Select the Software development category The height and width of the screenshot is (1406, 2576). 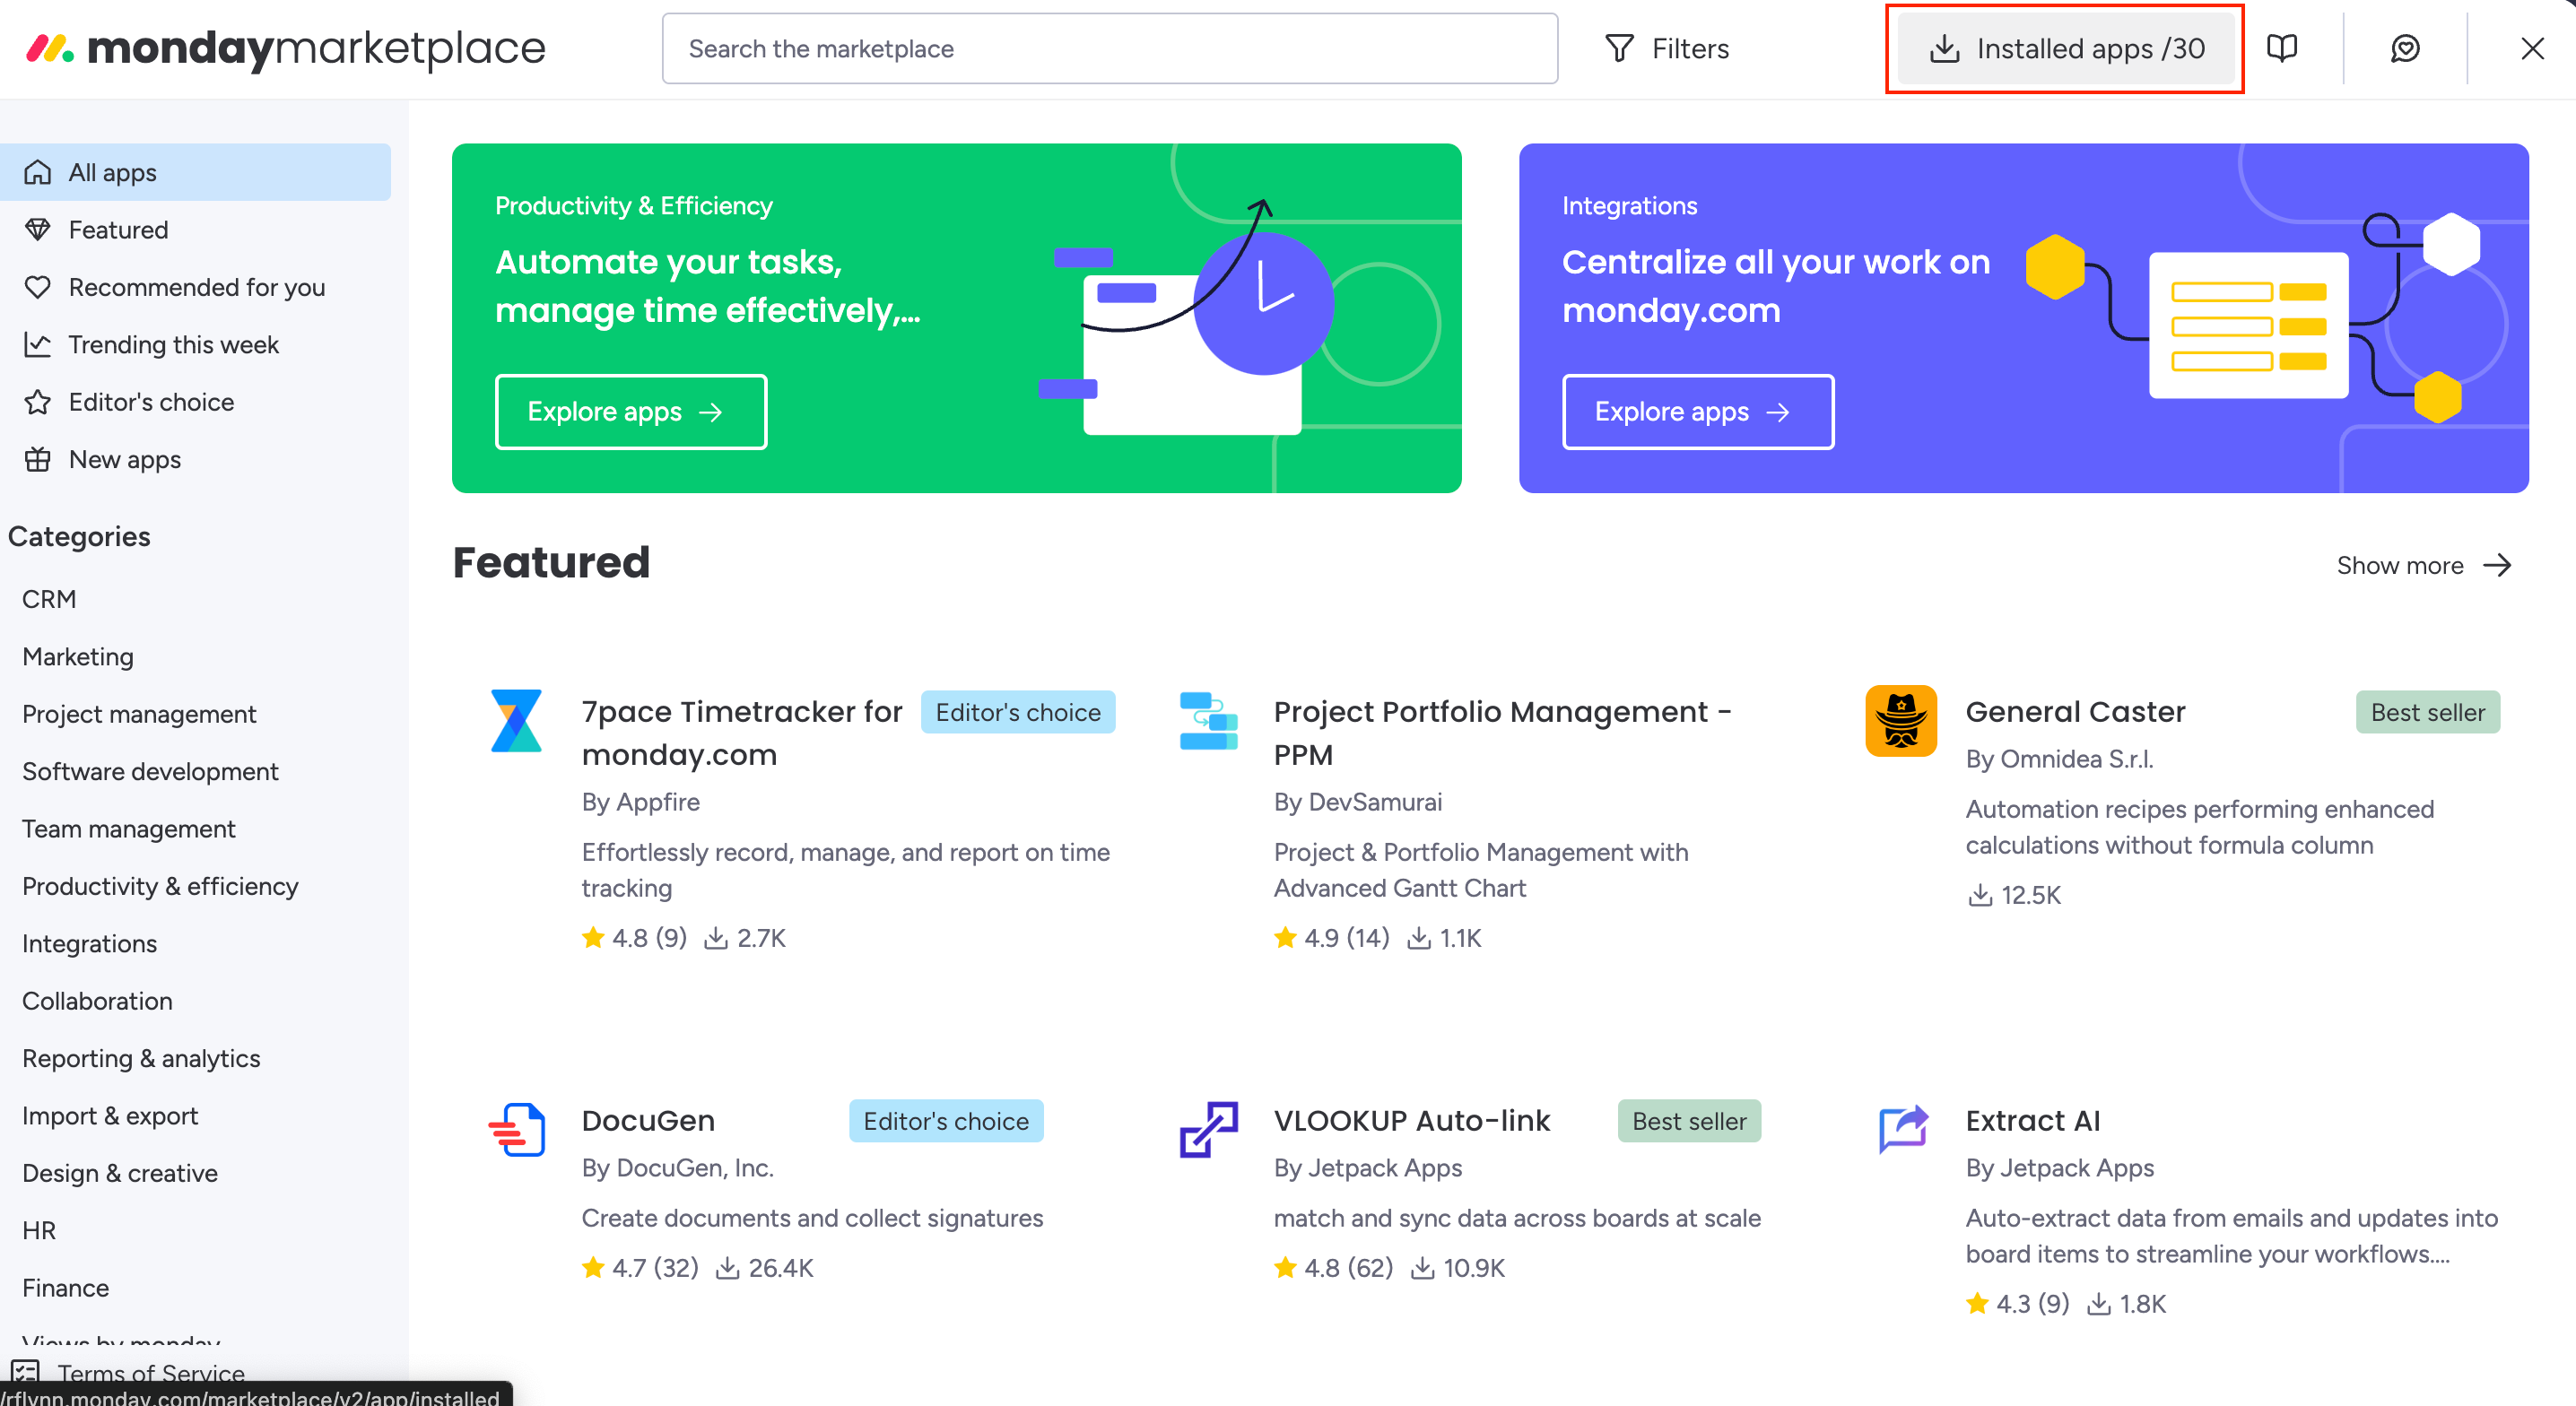[150, 771]
